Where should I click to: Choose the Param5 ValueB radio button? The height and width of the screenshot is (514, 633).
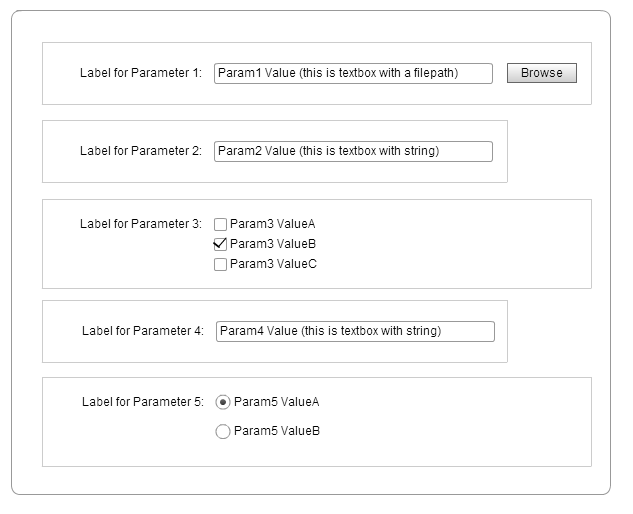coord(223,431)
